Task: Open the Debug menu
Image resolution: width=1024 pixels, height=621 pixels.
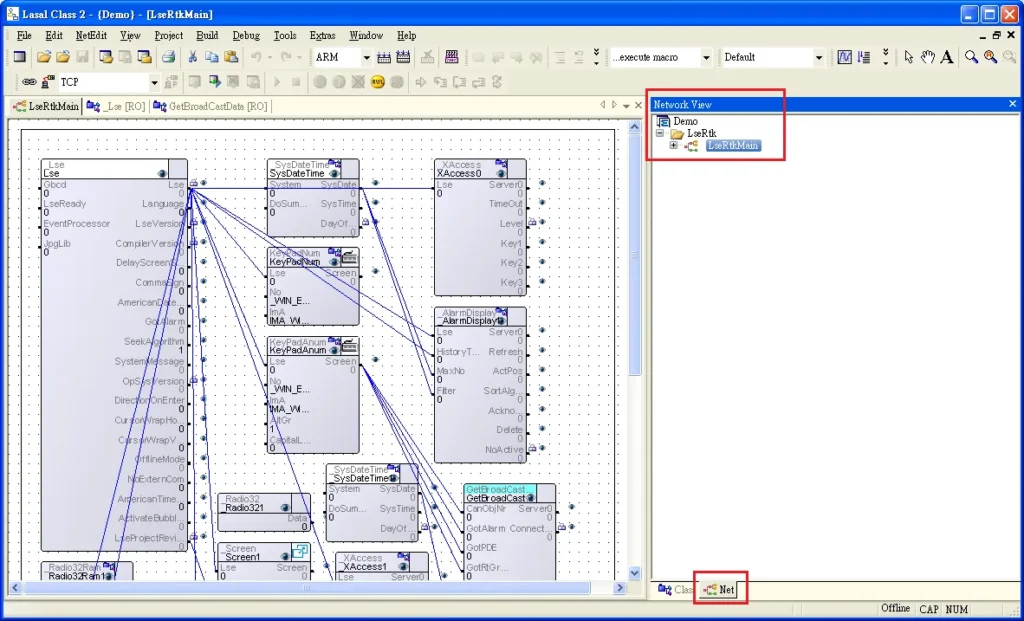Action: click(246, 35)
